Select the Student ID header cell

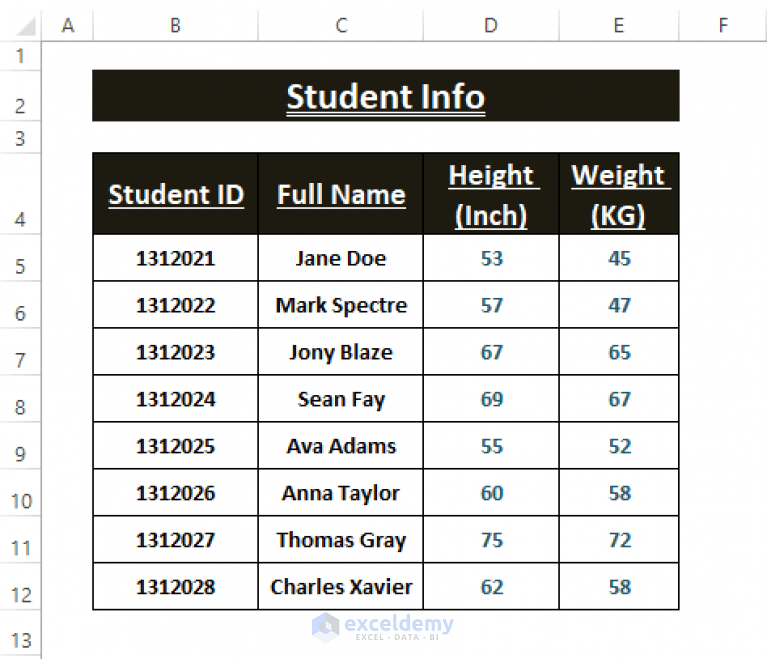click(175, 194)
